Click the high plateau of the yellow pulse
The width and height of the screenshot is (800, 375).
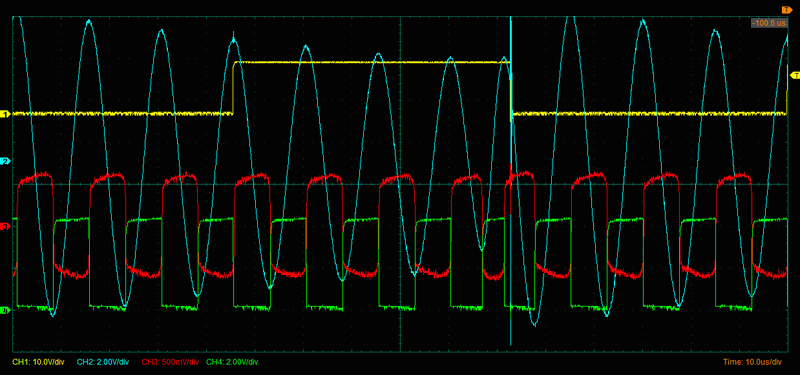[372, 62]
